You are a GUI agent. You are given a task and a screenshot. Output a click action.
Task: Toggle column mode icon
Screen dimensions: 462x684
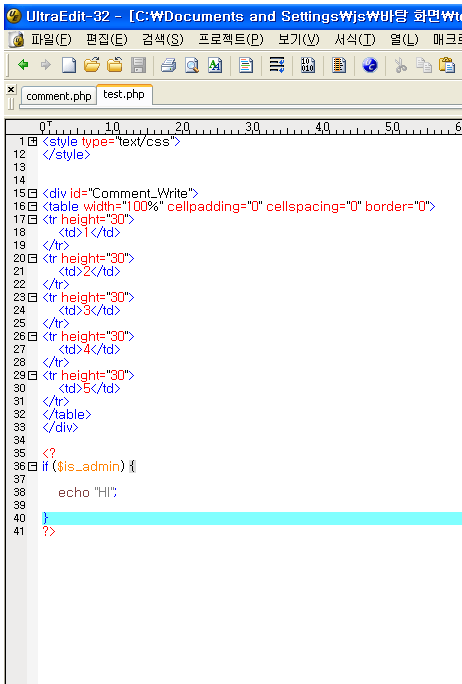pyautogui.click(x=339, y=65)
